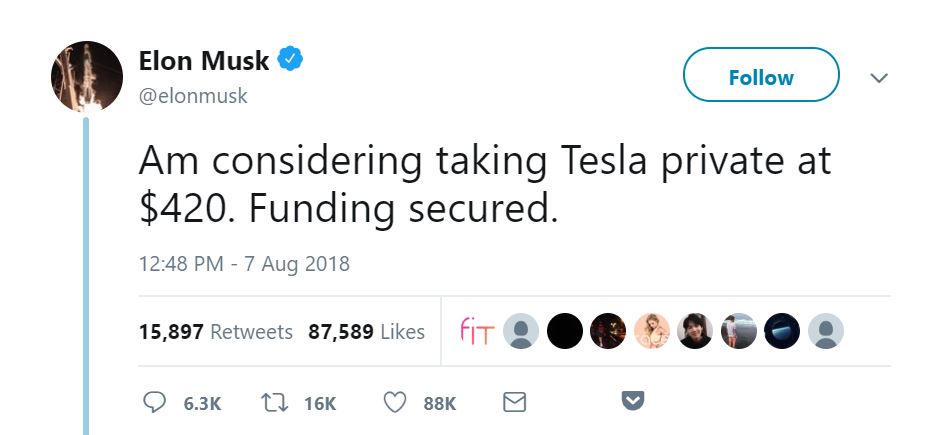Image resolution: width=950 pixels, height=435 pixels.
Task: Click the 6.3K reply count
Action: coord(202,403)
